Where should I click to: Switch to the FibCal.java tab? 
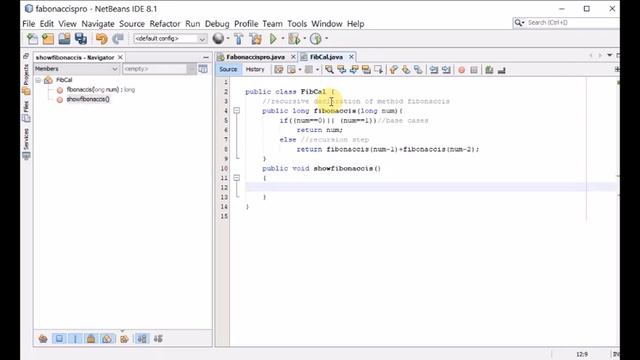point(326,57)
